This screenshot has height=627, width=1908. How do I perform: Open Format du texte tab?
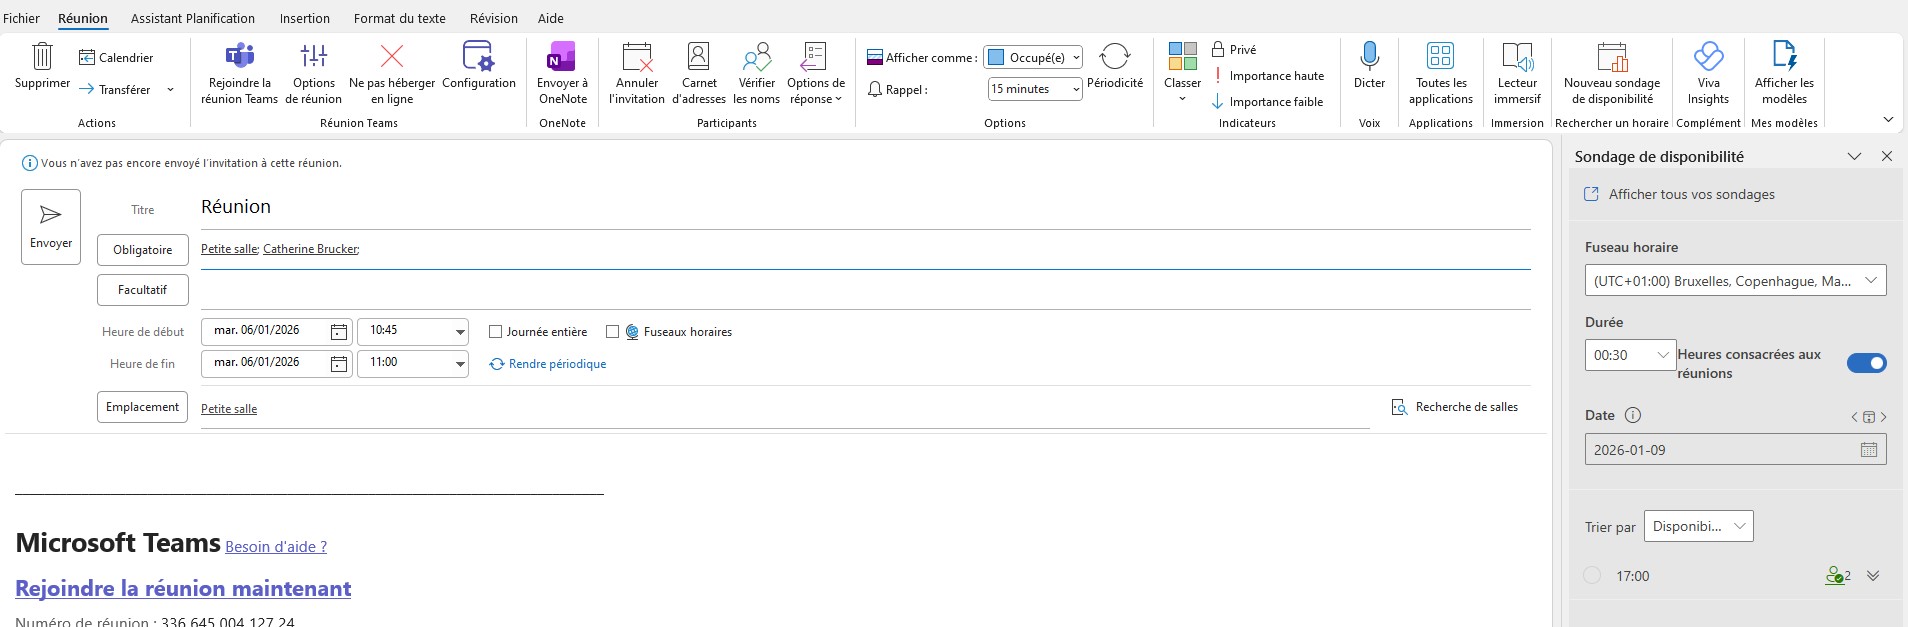click(400, 18)
